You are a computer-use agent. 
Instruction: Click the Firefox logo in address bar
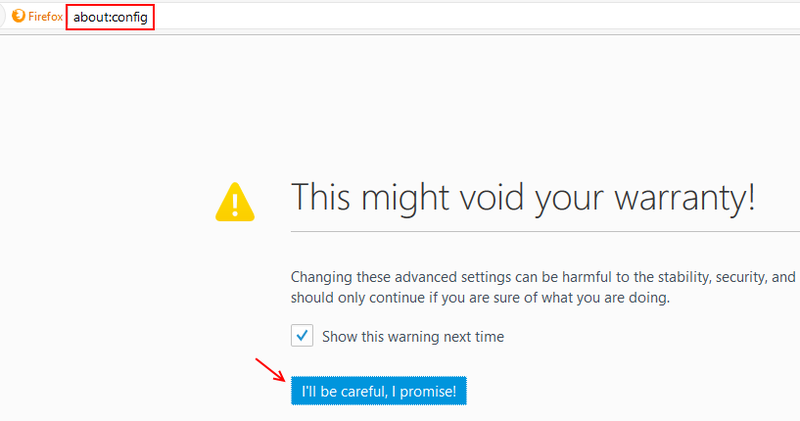pyautogui.click(x=18, y=16)
